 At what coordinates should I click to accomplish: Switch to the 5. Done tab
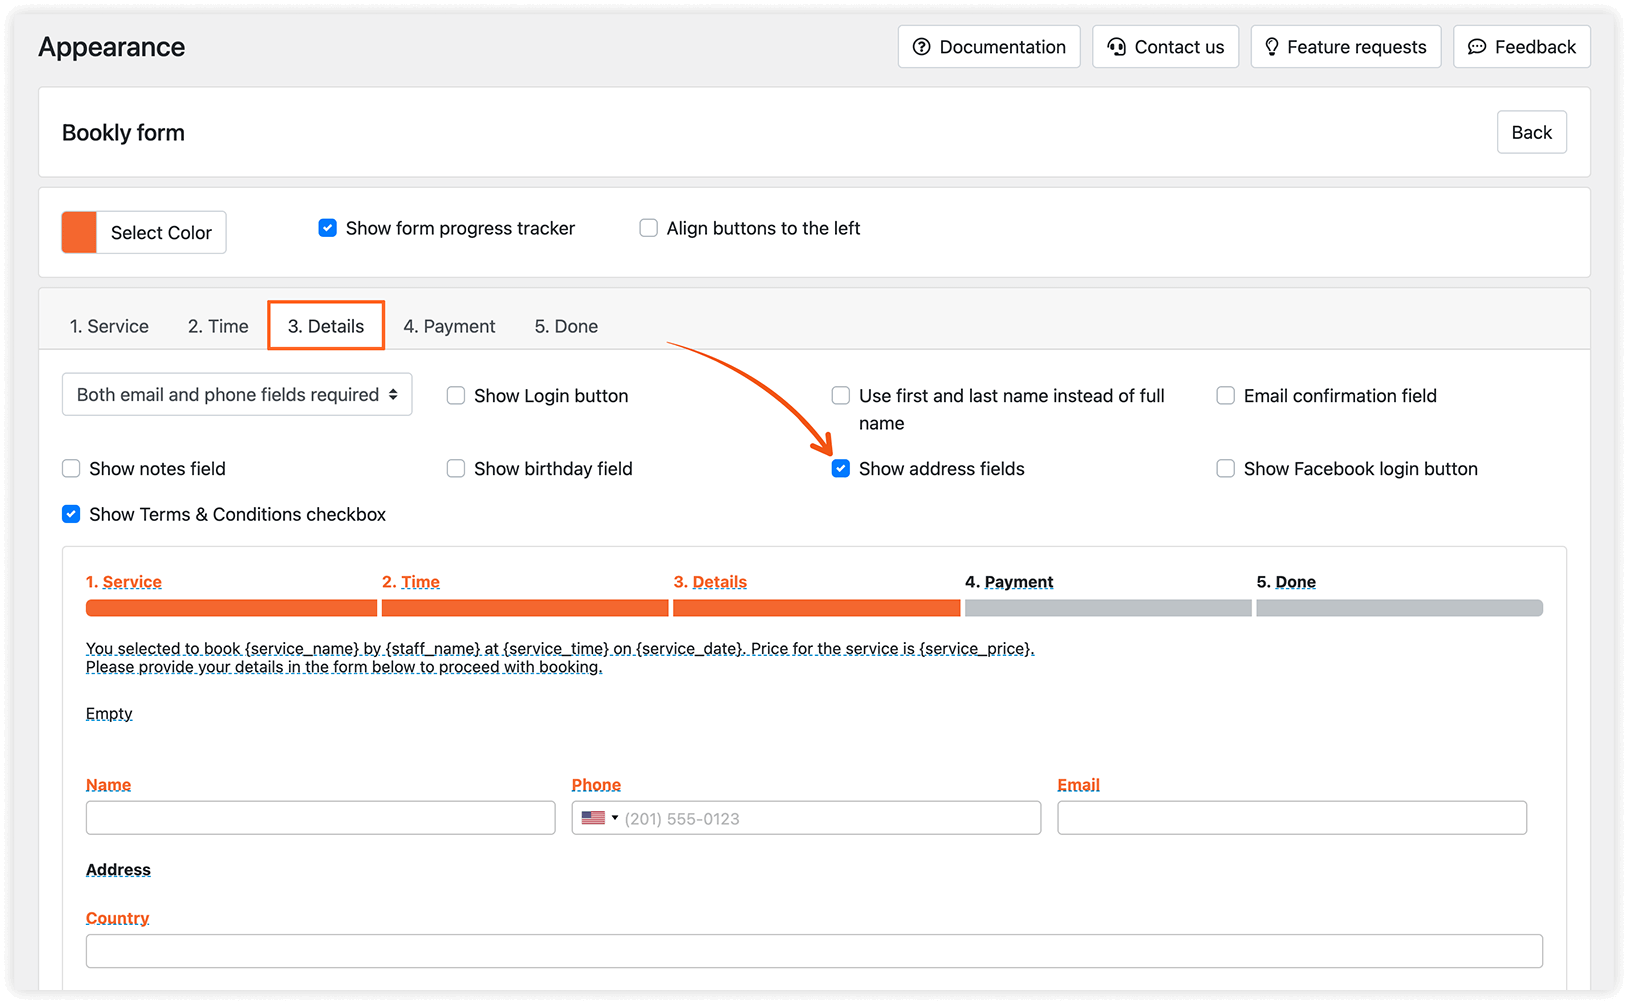(x=566, y=326)
